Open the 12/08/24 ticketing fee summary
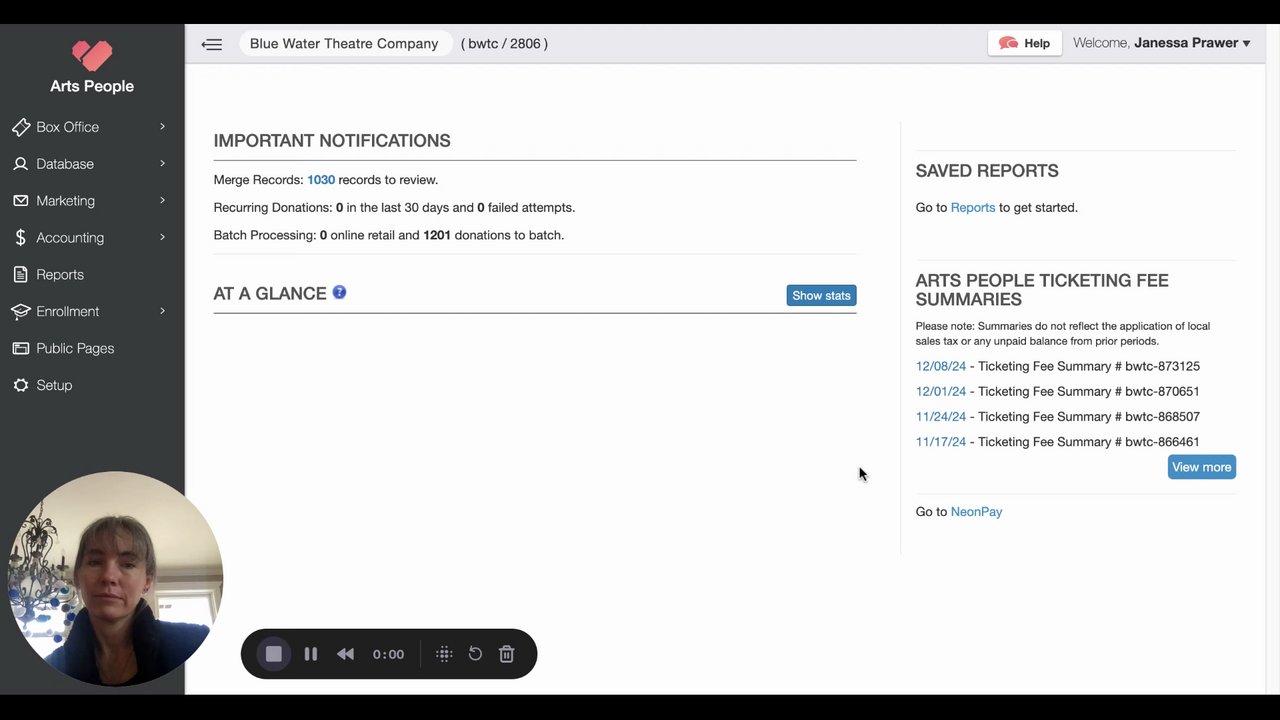 941,366
